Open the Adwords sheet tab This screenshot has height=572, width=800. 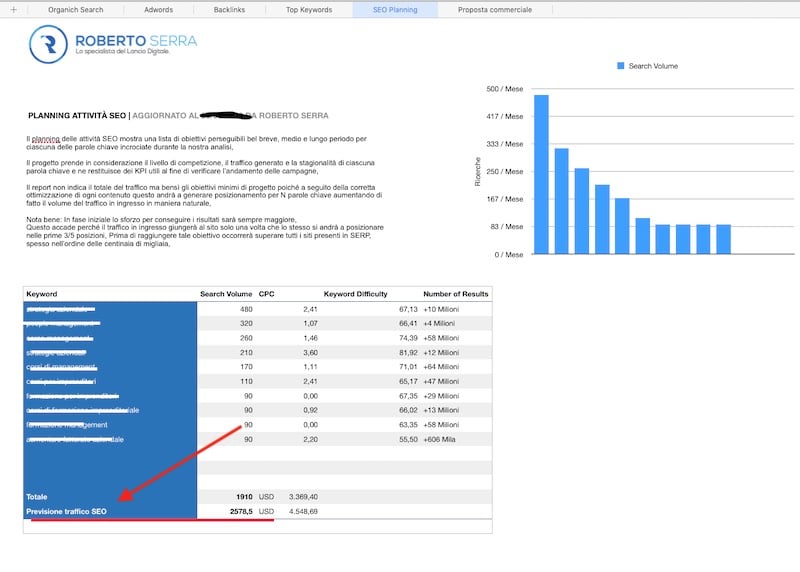[158, 10]
